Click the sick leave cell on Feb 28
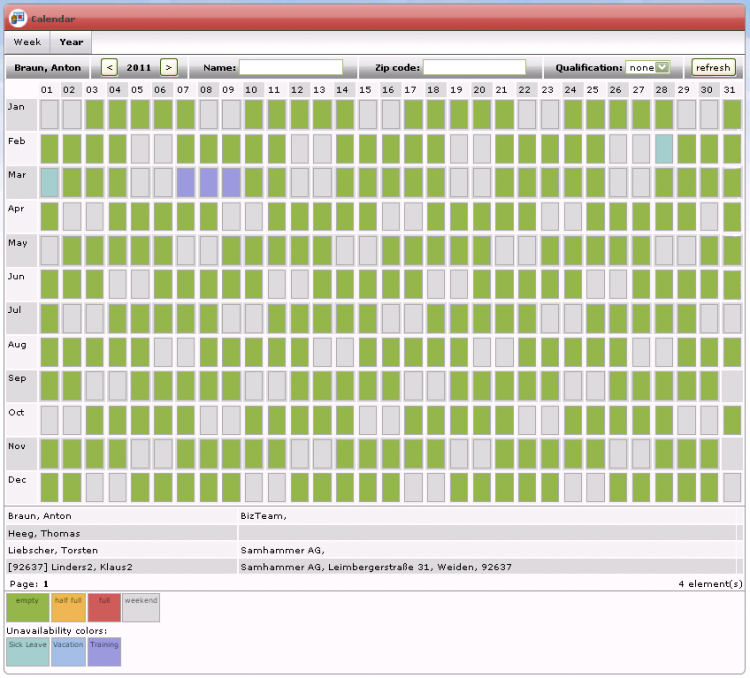This screenshot has height=678, width=750. (664, 149)
